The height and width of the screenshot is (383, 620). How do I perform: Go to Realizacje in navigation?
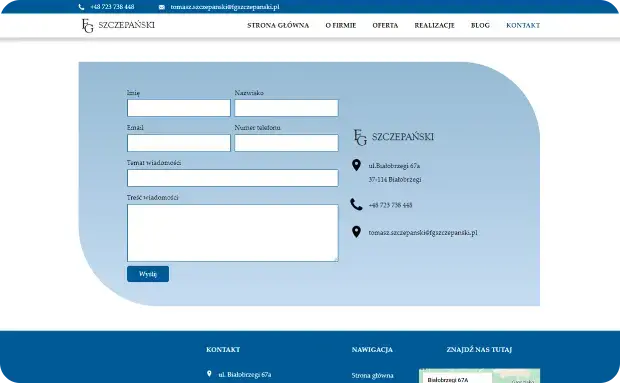pos(434,25)
